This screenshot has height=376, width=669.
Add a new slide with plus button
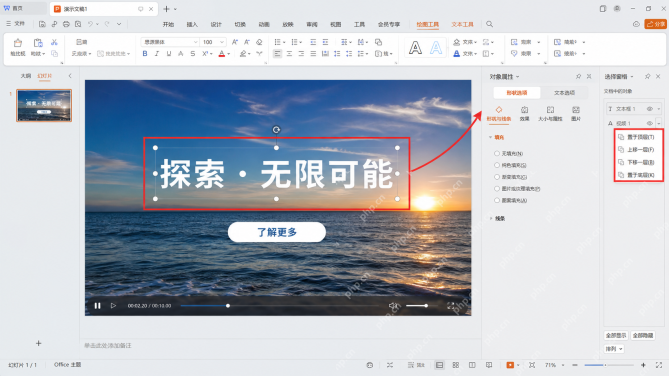[x=38, y=343]
